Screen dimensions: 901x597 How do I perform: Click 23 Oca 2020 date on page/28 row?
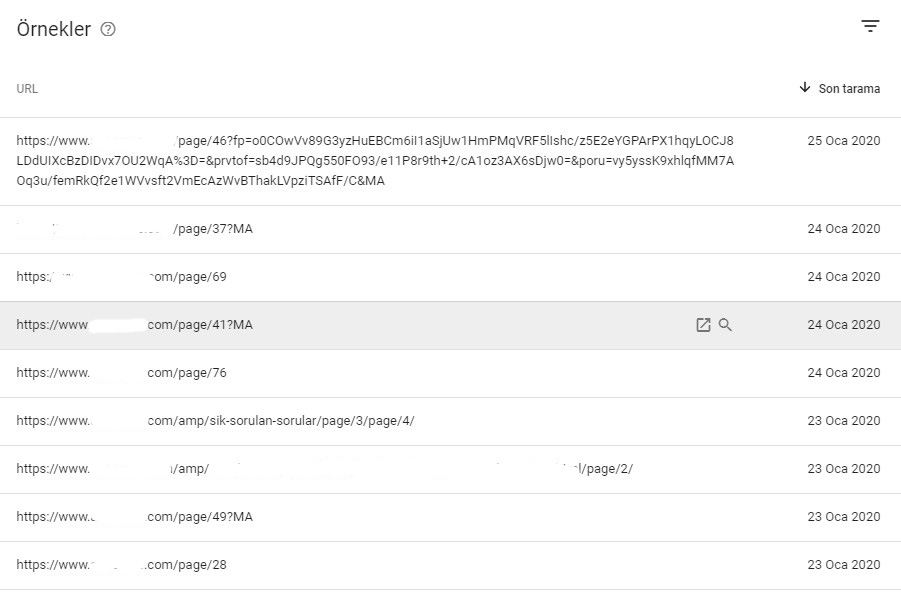(844, 565)
